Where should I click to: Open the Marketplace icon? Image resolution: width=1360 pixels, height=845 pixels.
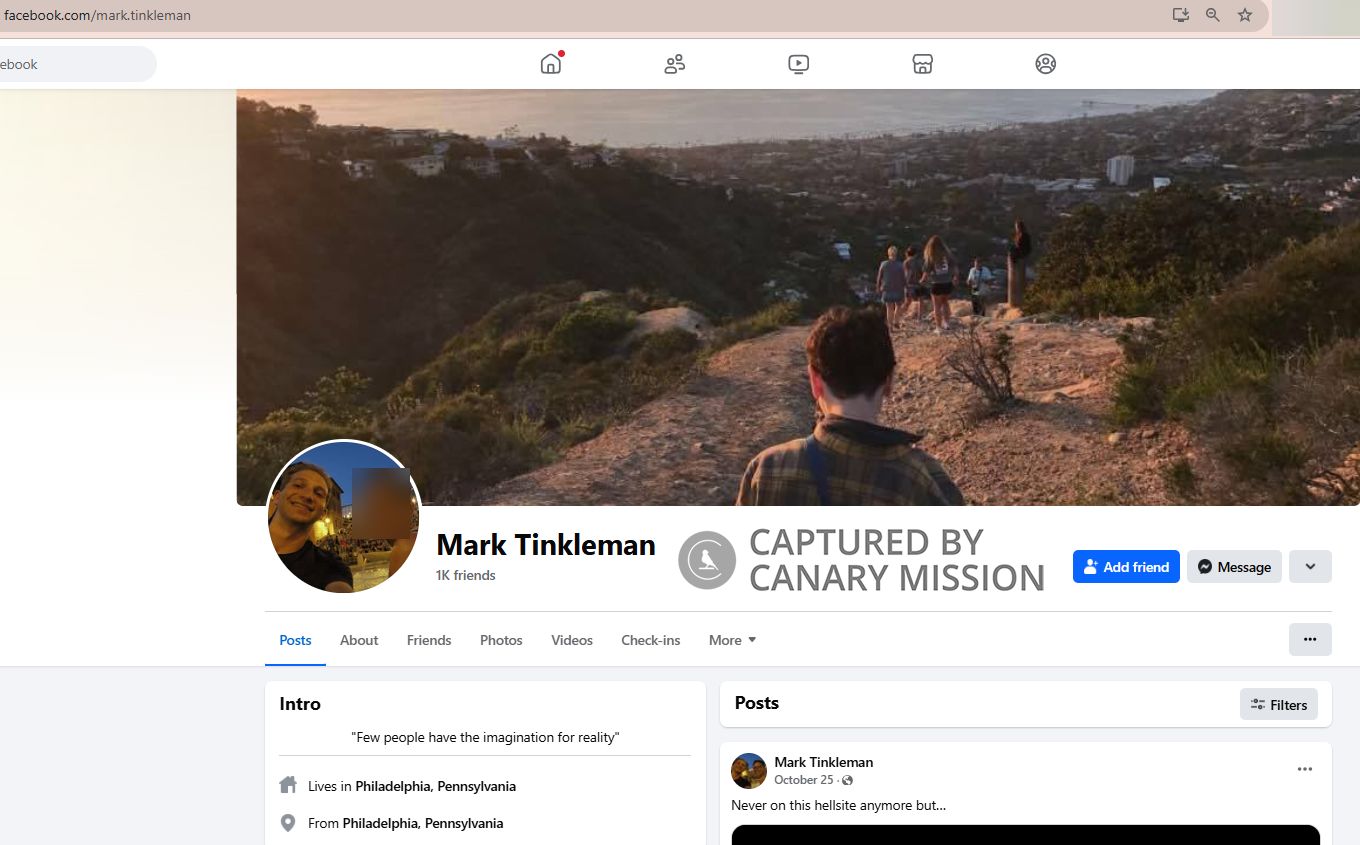tap(922, 62)
